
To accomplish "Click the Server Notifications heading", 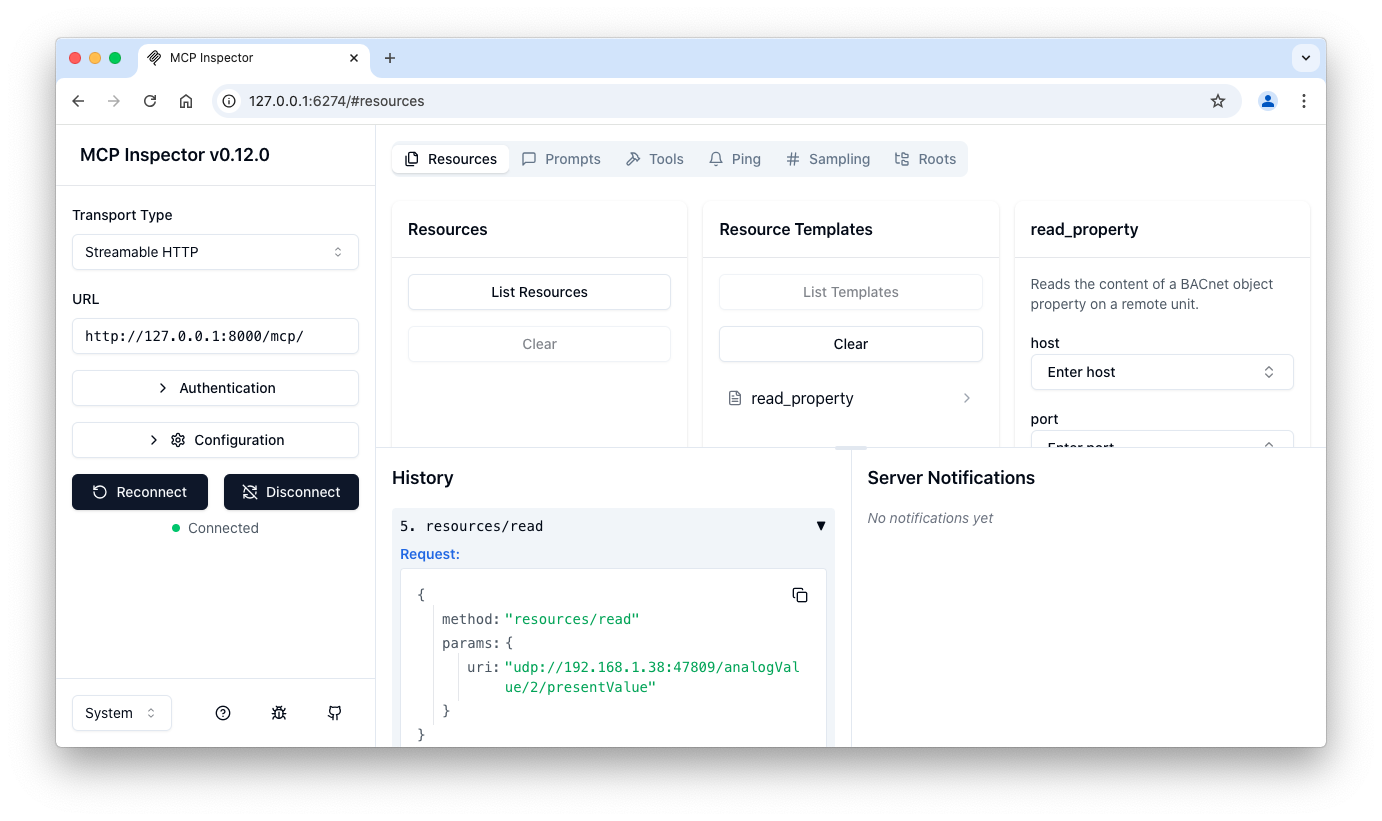I will [x=951, y=478].
